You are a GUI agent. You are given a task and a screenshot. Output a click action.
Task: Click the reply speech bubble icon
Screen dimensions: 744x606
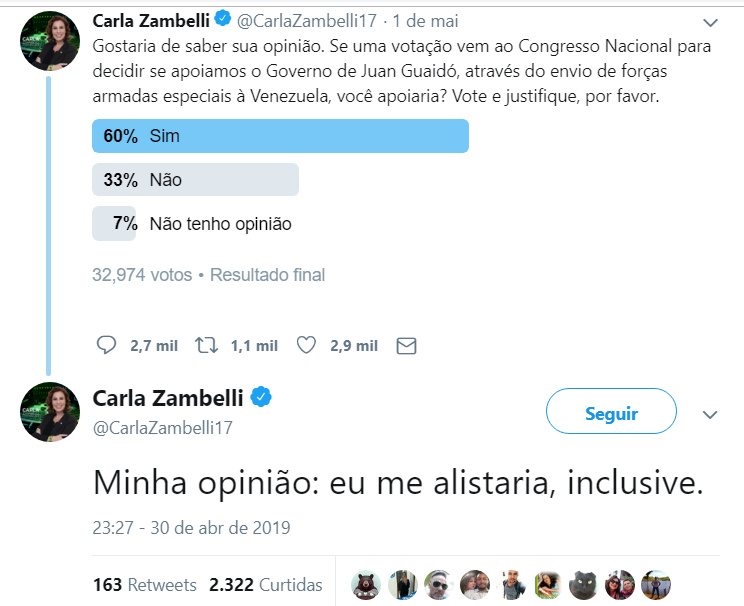[107, 345]
